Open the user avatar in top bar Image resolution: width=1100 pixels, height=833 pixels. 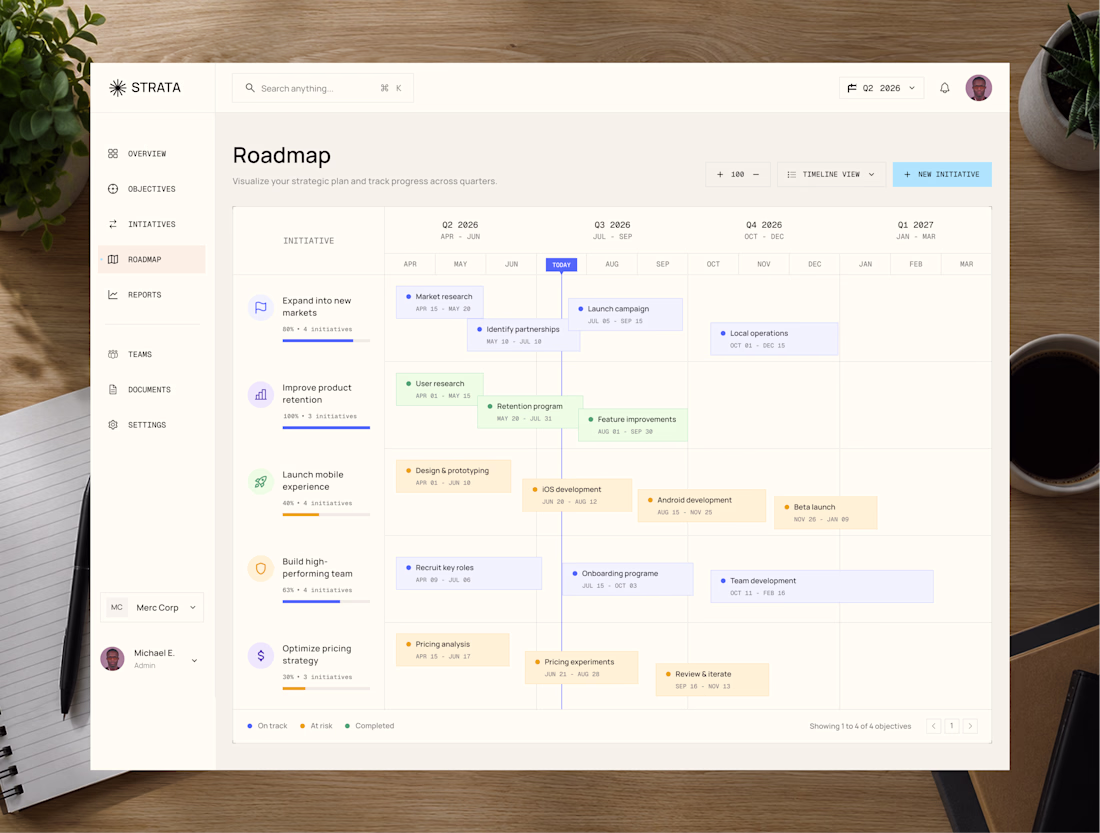point(979,88)
